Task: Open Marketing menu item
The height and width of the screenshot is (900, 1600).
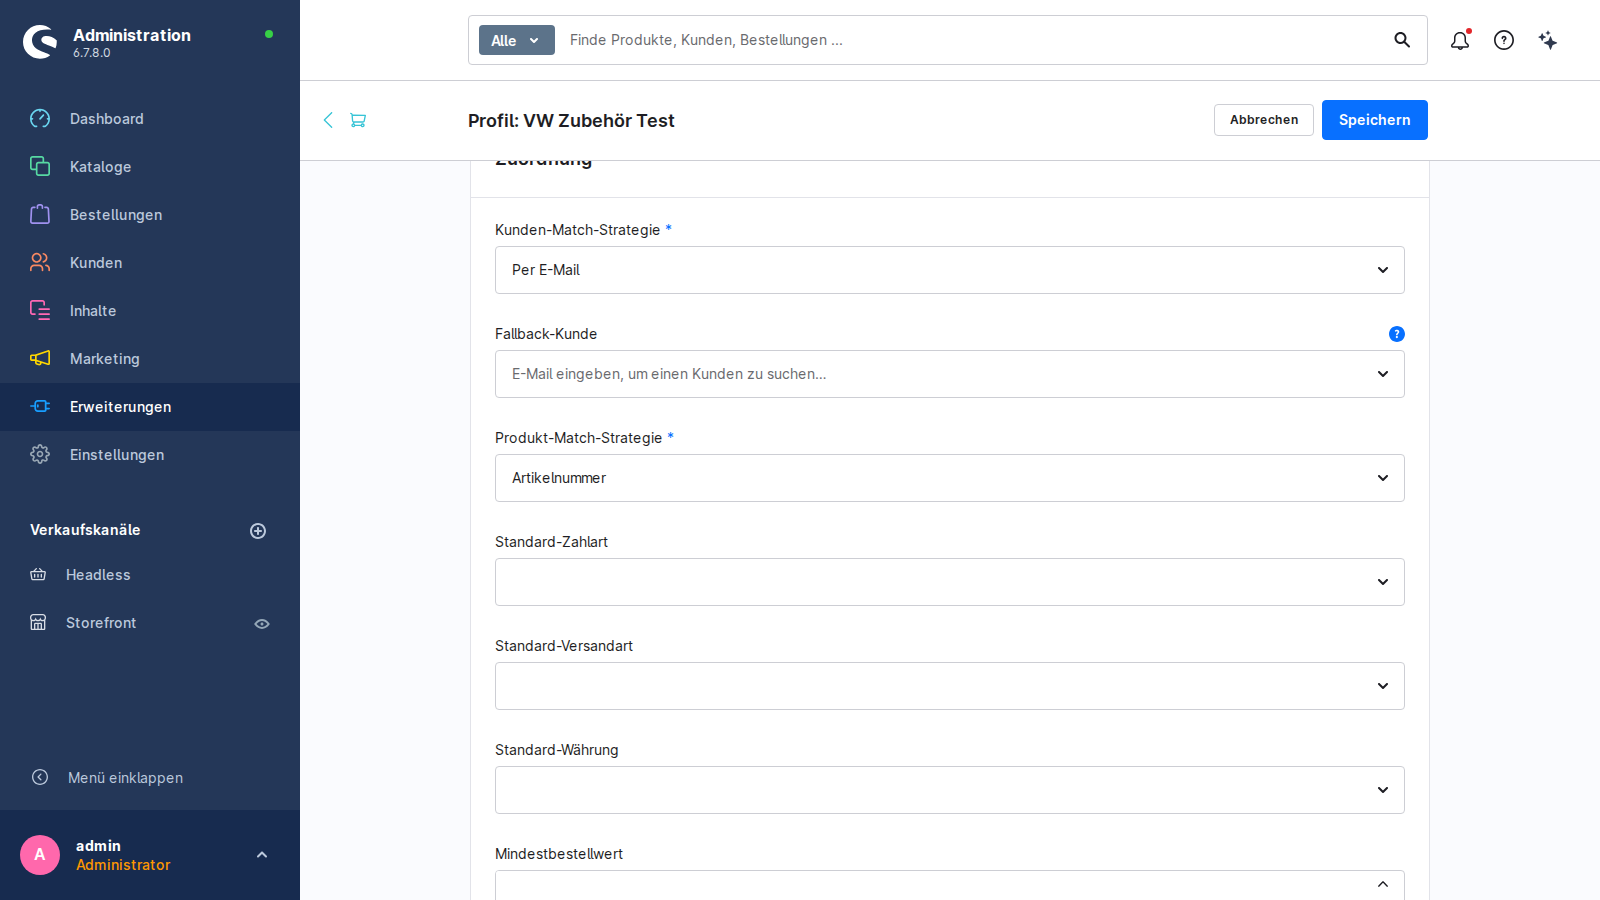Action: pyautogui.click(x=150, y=359)
